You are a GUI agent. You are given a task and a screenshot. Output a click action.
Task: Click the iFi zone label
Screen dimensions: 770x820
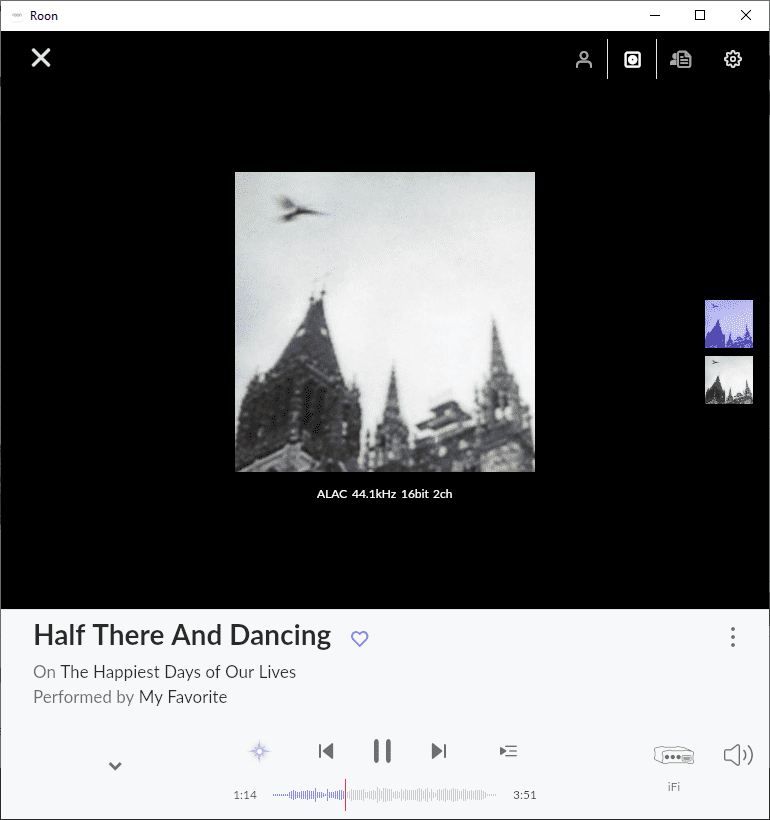point(674,787)
